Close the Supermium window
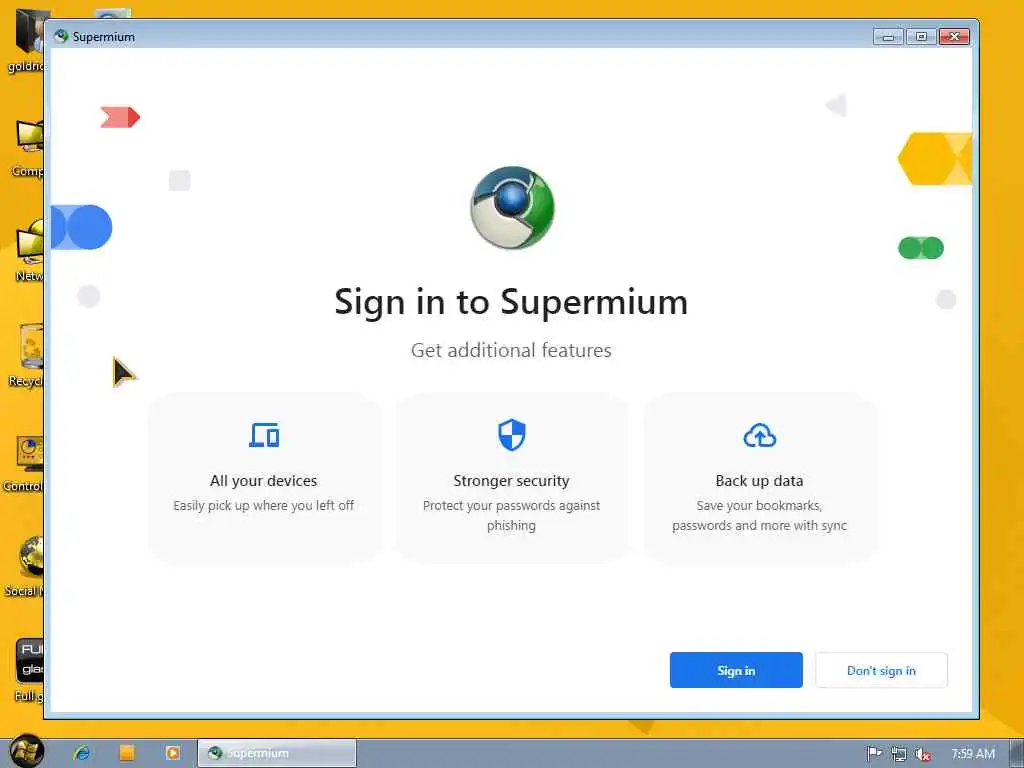The width and height of the screenshot is (1024, 768). (x=954, y=37)
